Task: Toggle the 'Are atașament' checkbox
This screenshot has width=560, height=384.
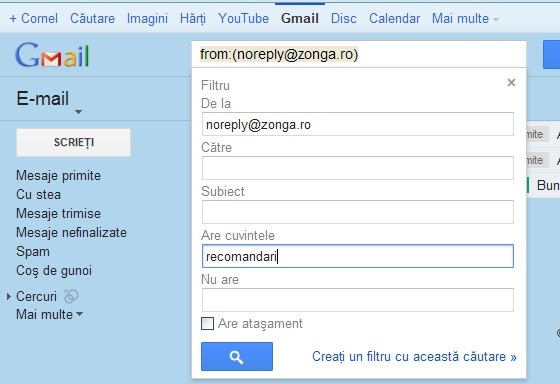Action: (x=208, y=323)
